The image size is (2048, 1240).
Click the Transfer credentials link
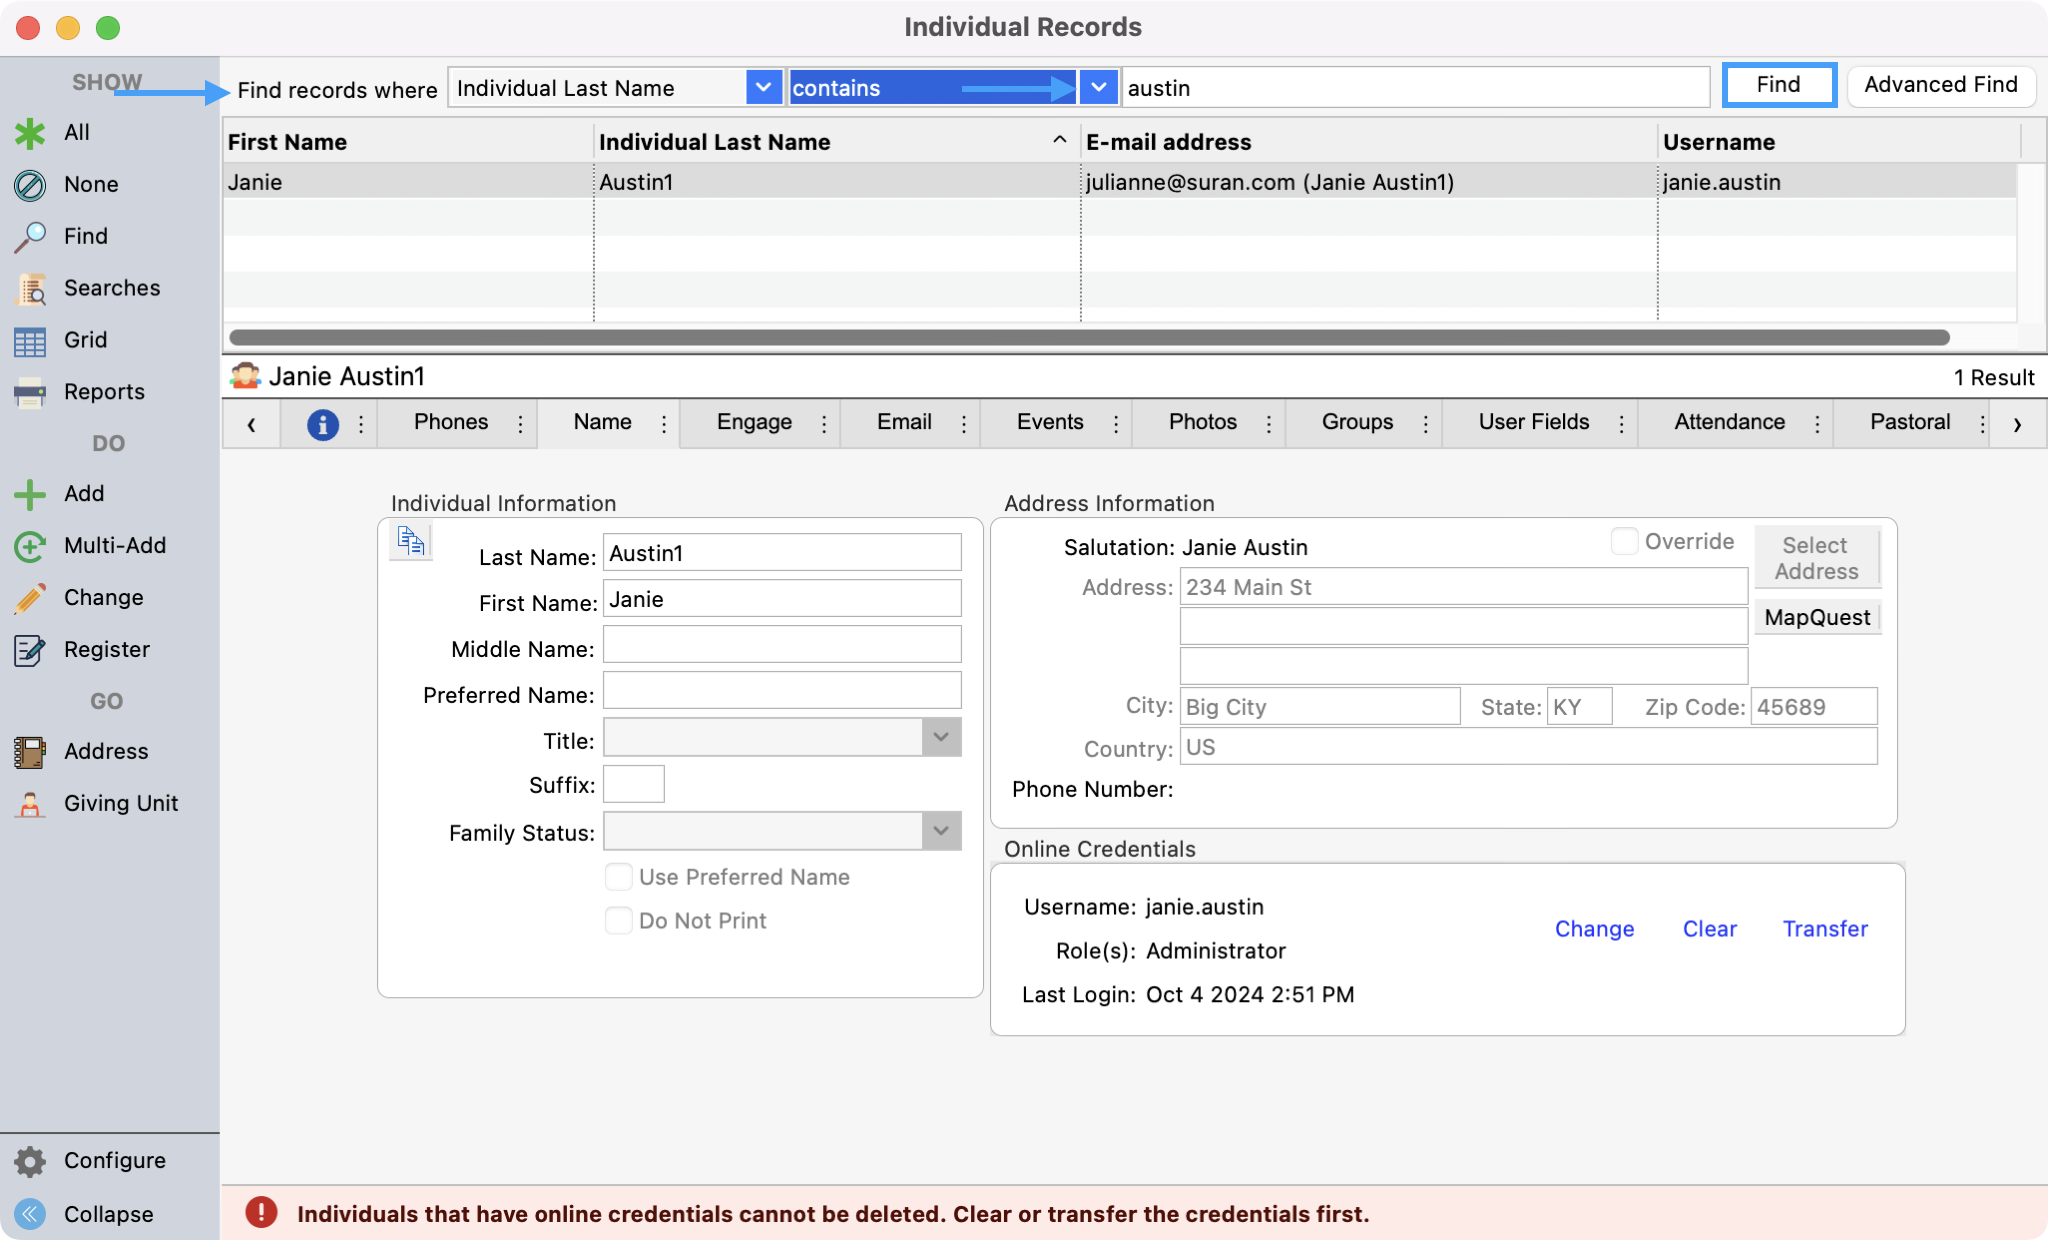1825,929
